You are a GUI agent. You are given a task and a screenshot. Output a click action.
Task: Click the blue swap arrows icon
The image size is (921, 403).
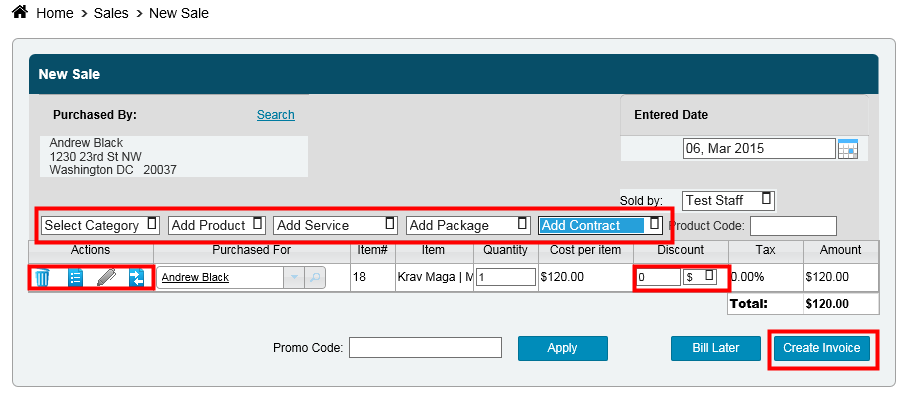click(137, 277)
